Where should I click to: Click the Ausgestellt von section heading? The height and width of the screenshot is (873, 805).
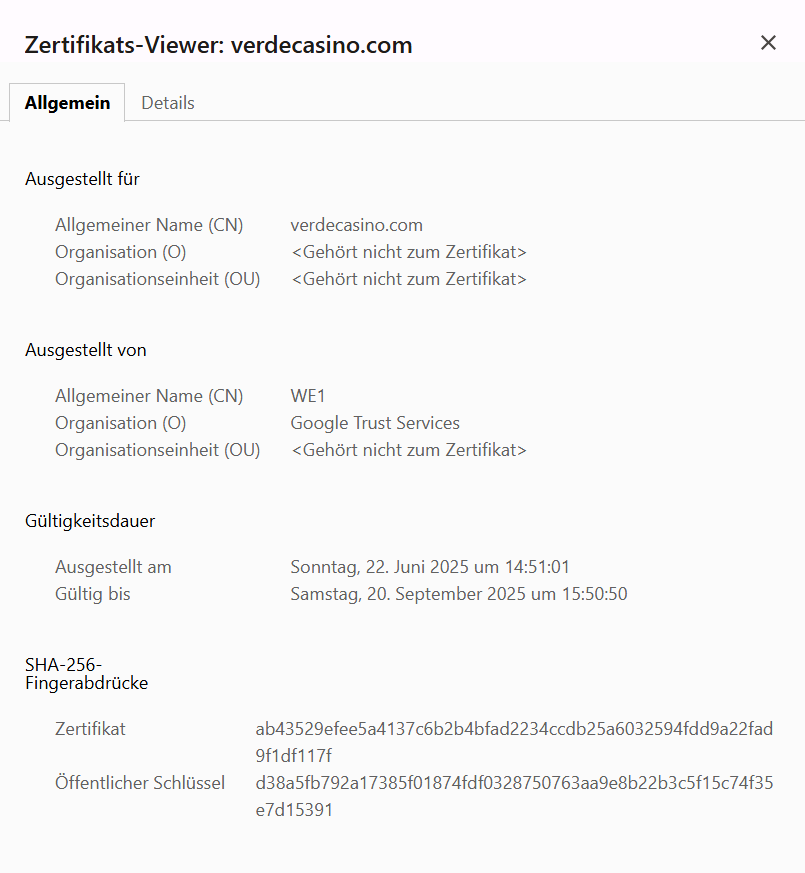coord(86,350)
